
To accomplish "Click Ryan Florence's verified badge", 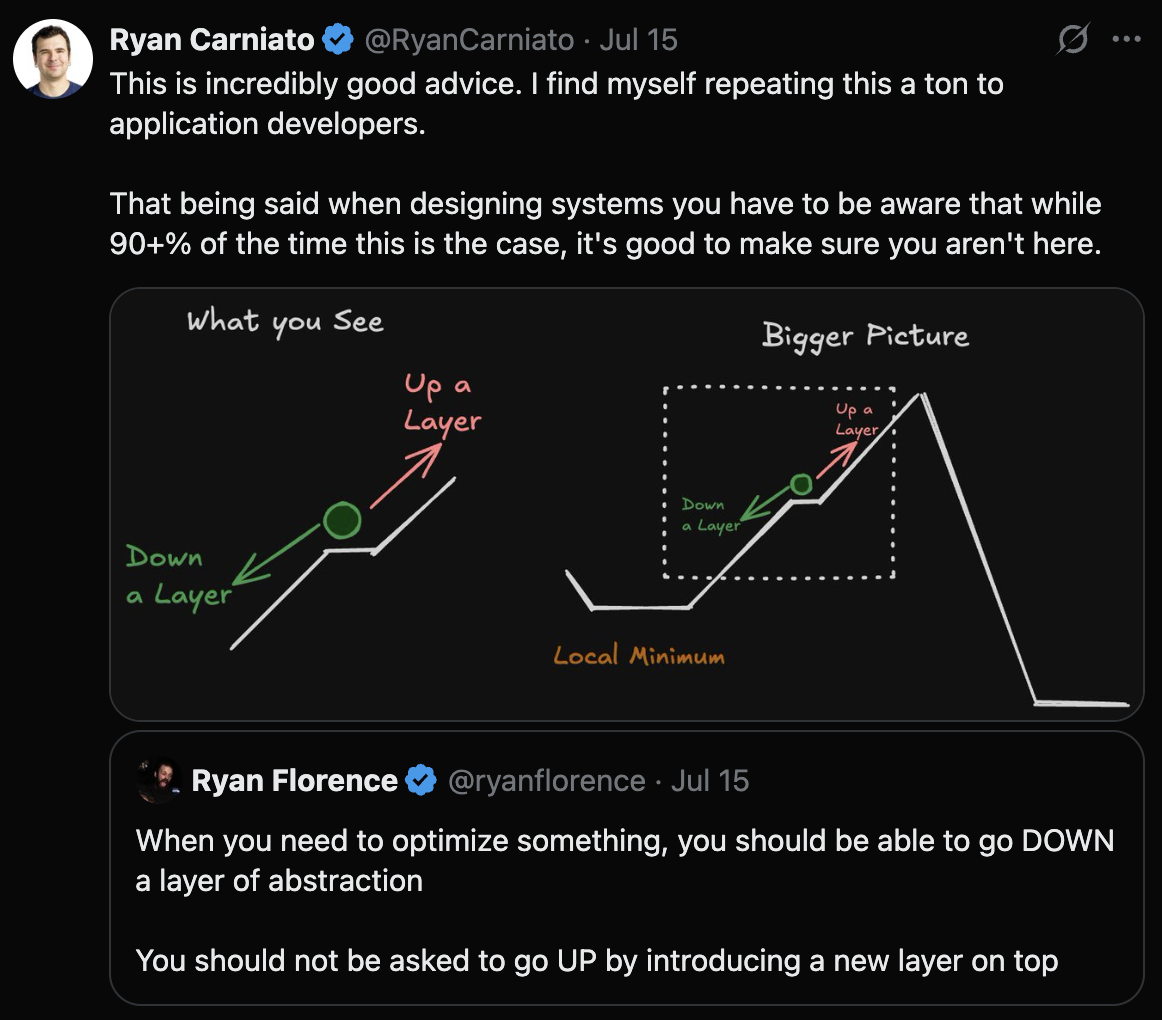I will 420,780.
